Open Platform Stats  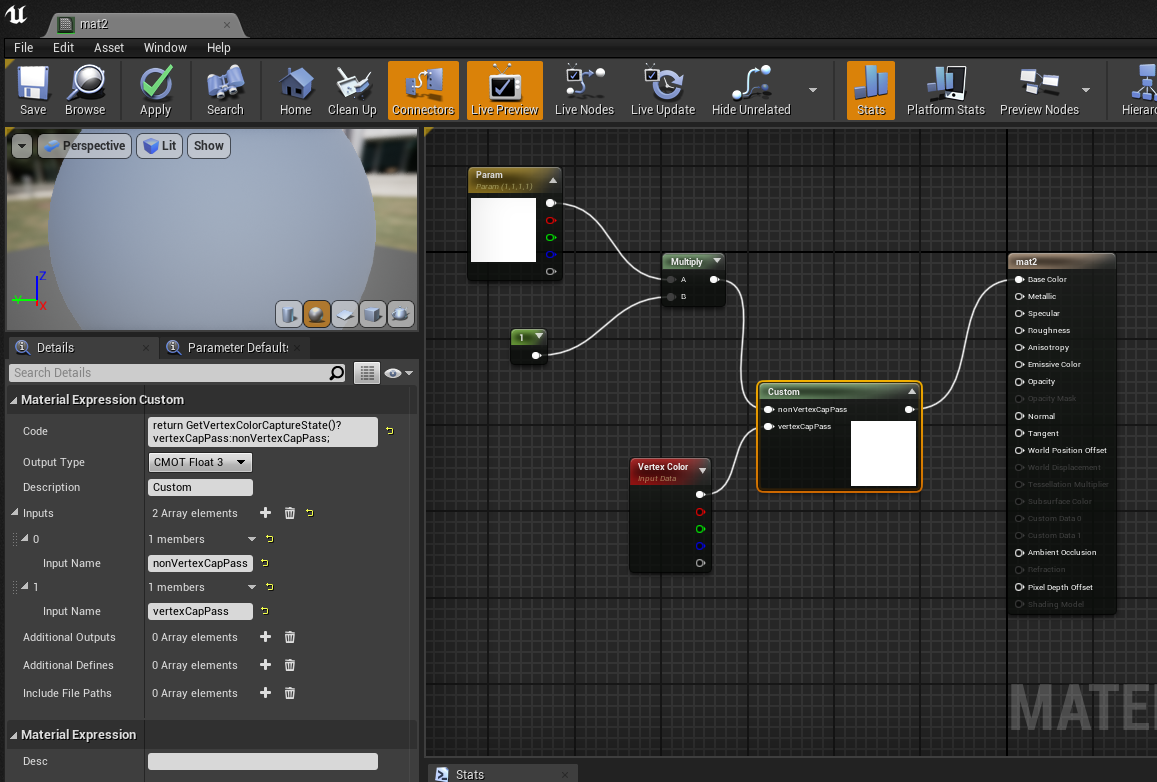[944, 89]
